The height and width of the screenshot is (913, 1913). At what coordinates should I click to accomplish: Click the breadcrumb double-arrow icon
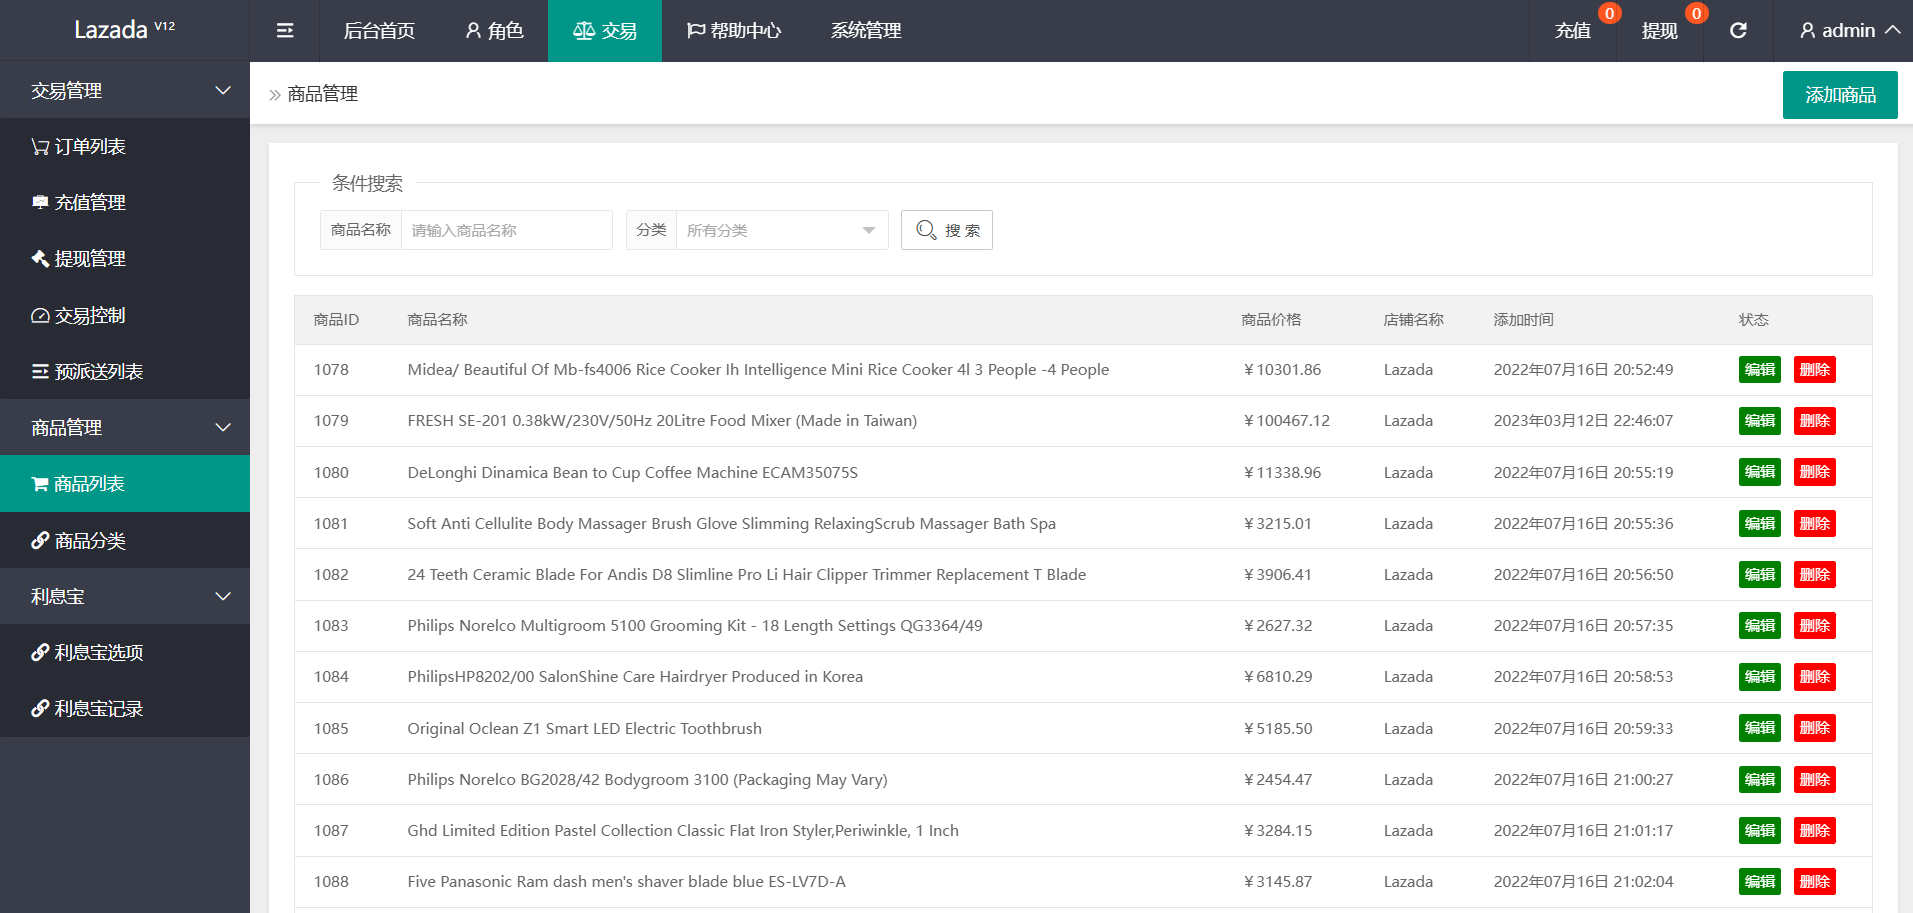(x=275, y=95)
